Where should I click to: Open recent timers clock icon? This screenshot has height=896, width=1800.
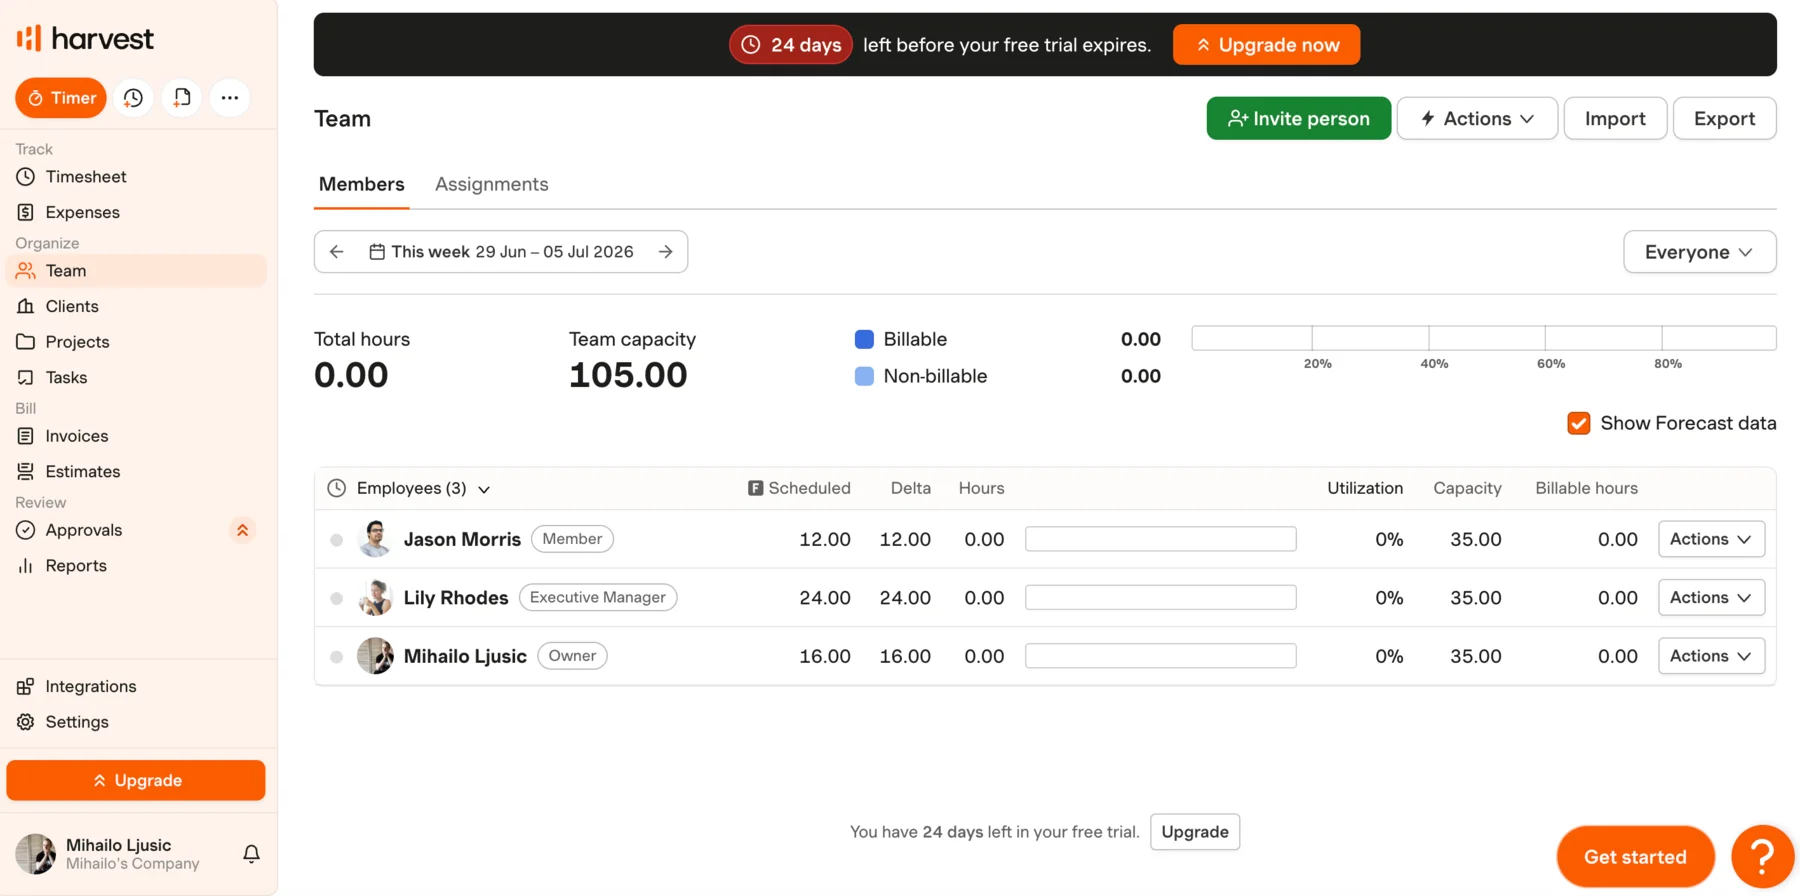[133, 98]
